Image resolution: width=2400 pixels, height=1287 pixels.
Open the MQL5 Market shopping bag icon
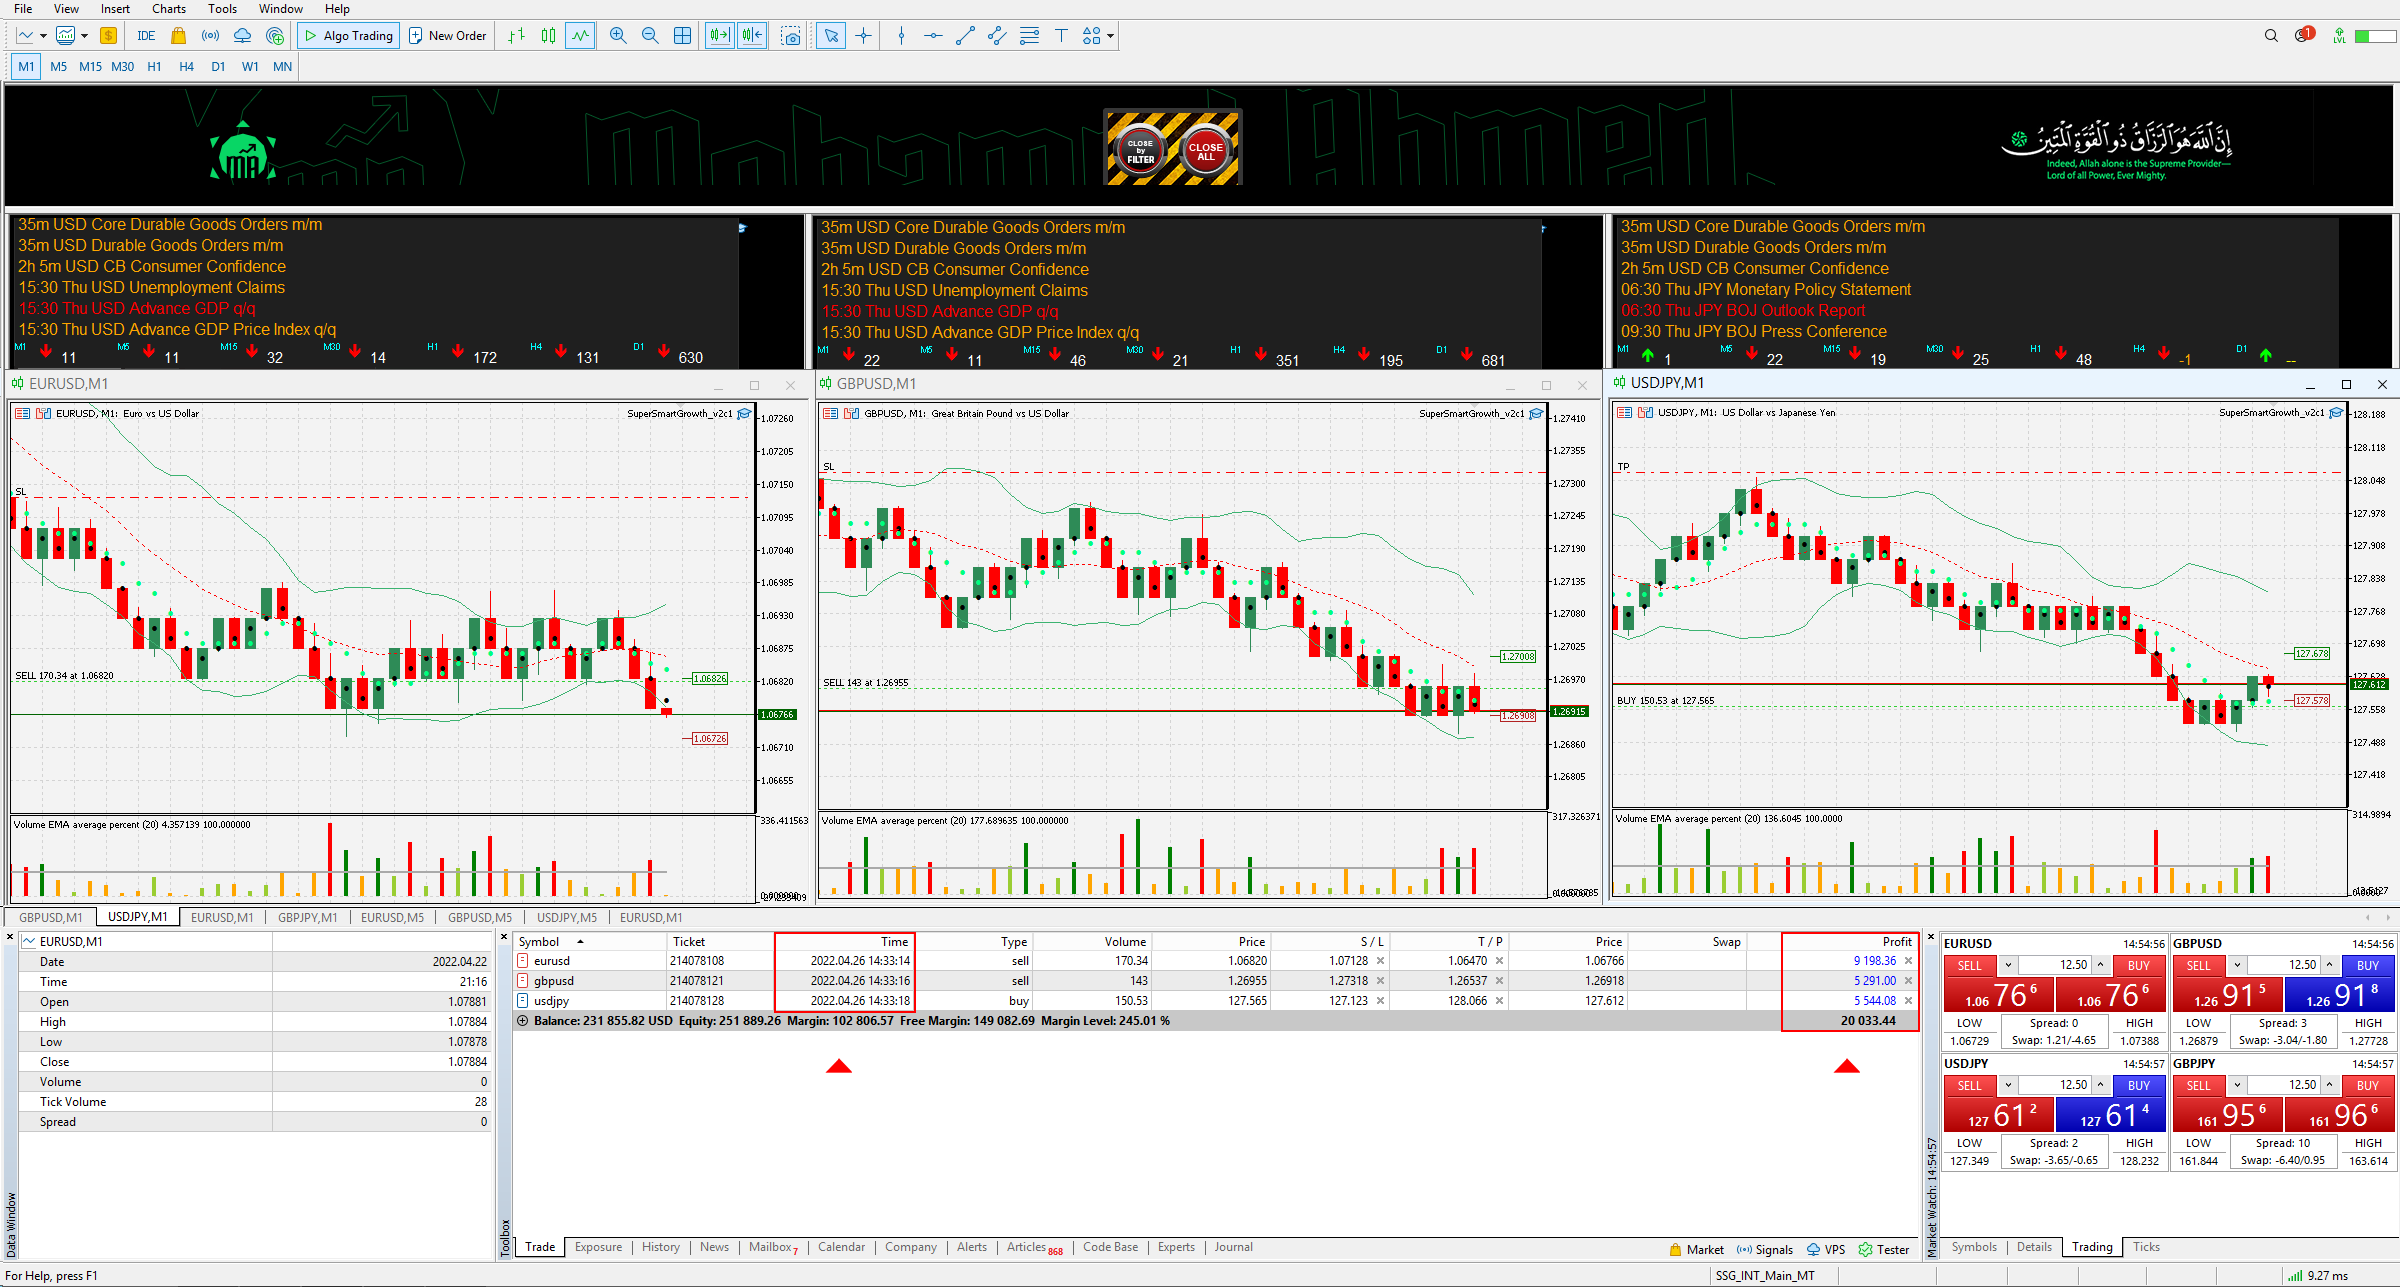pyautogui.click(x=178, y=36)
